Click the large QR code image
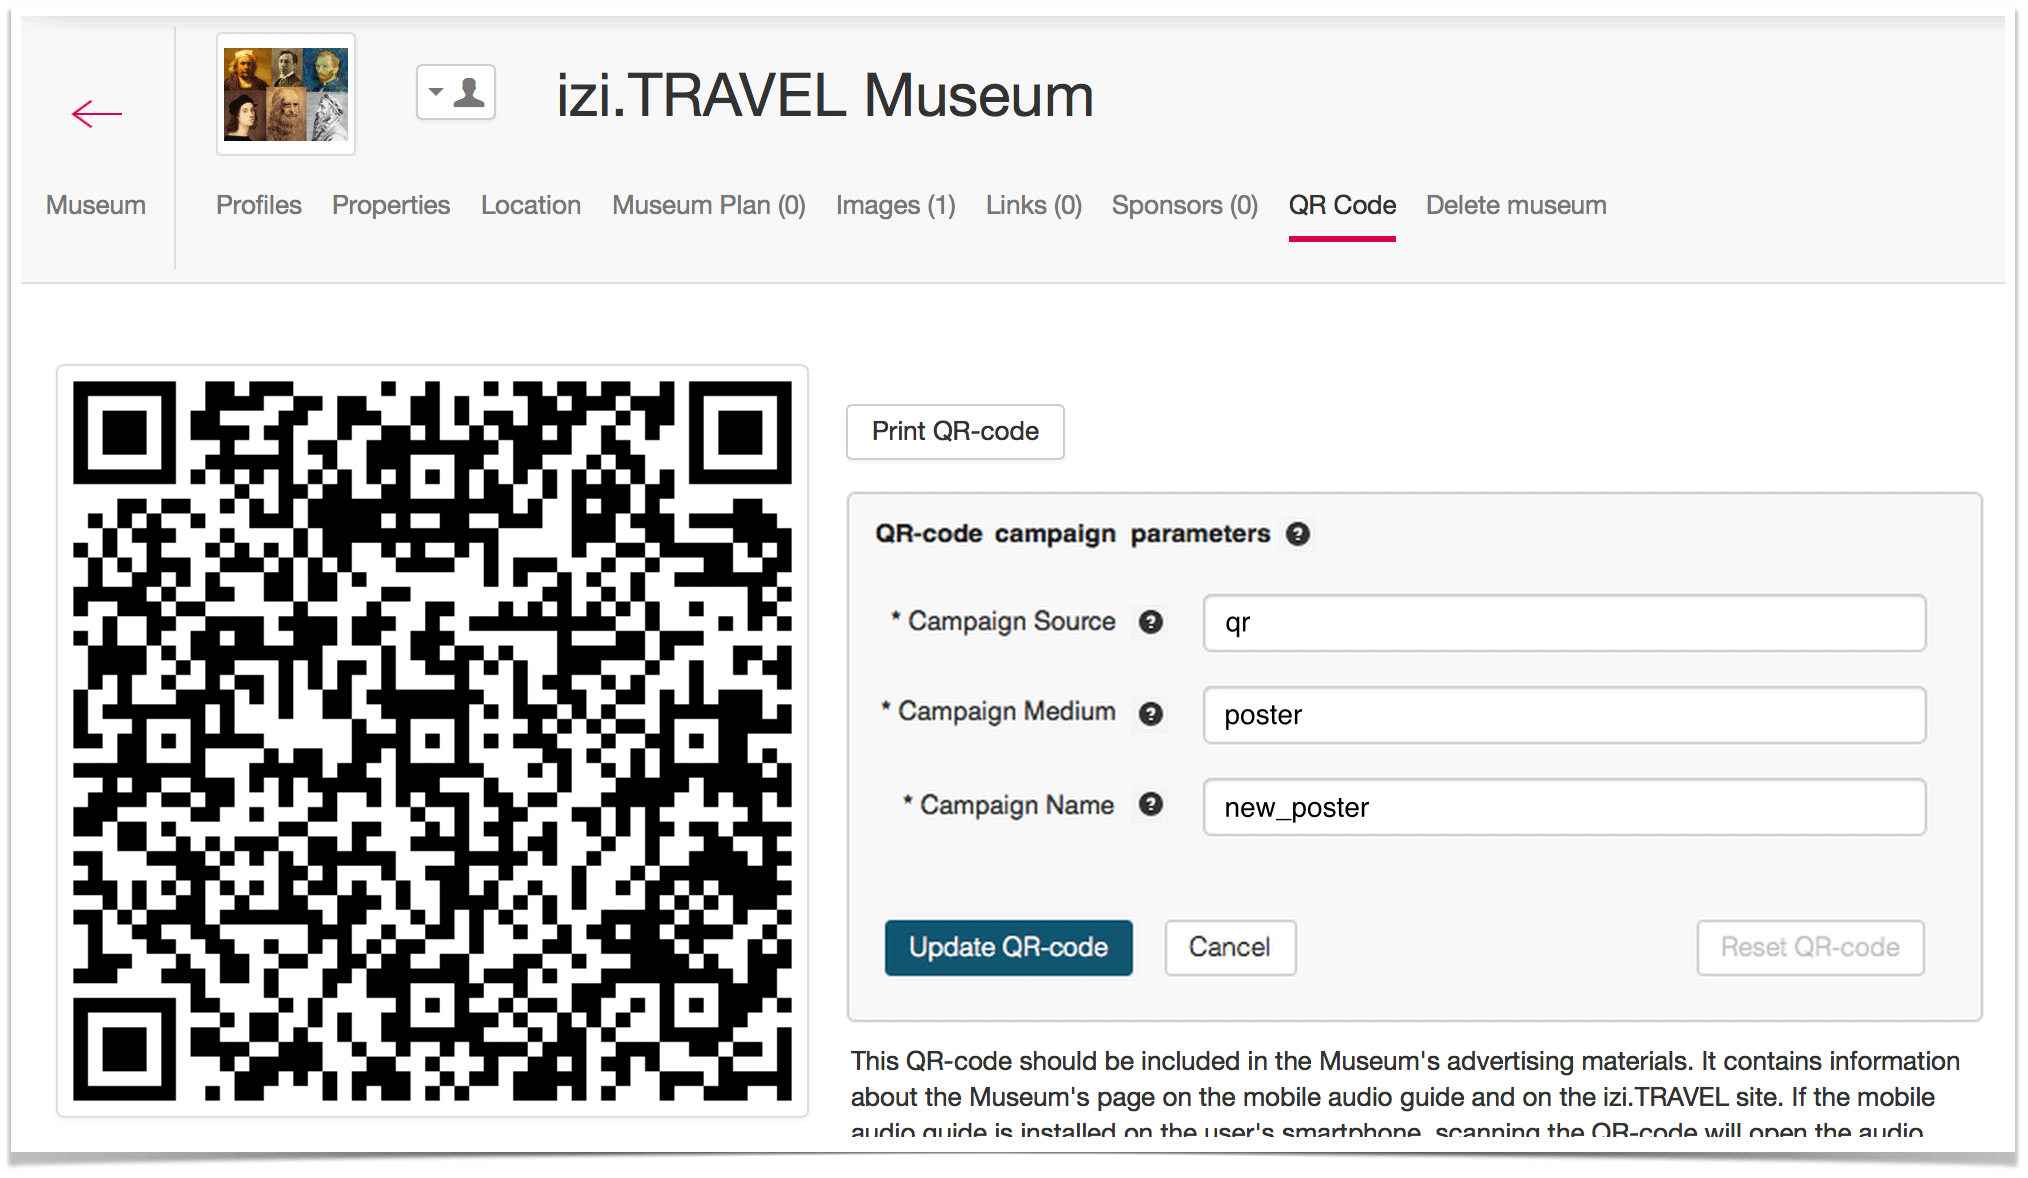The width and height of the screenshot is (2028, 1178). [x=432, y=741]
